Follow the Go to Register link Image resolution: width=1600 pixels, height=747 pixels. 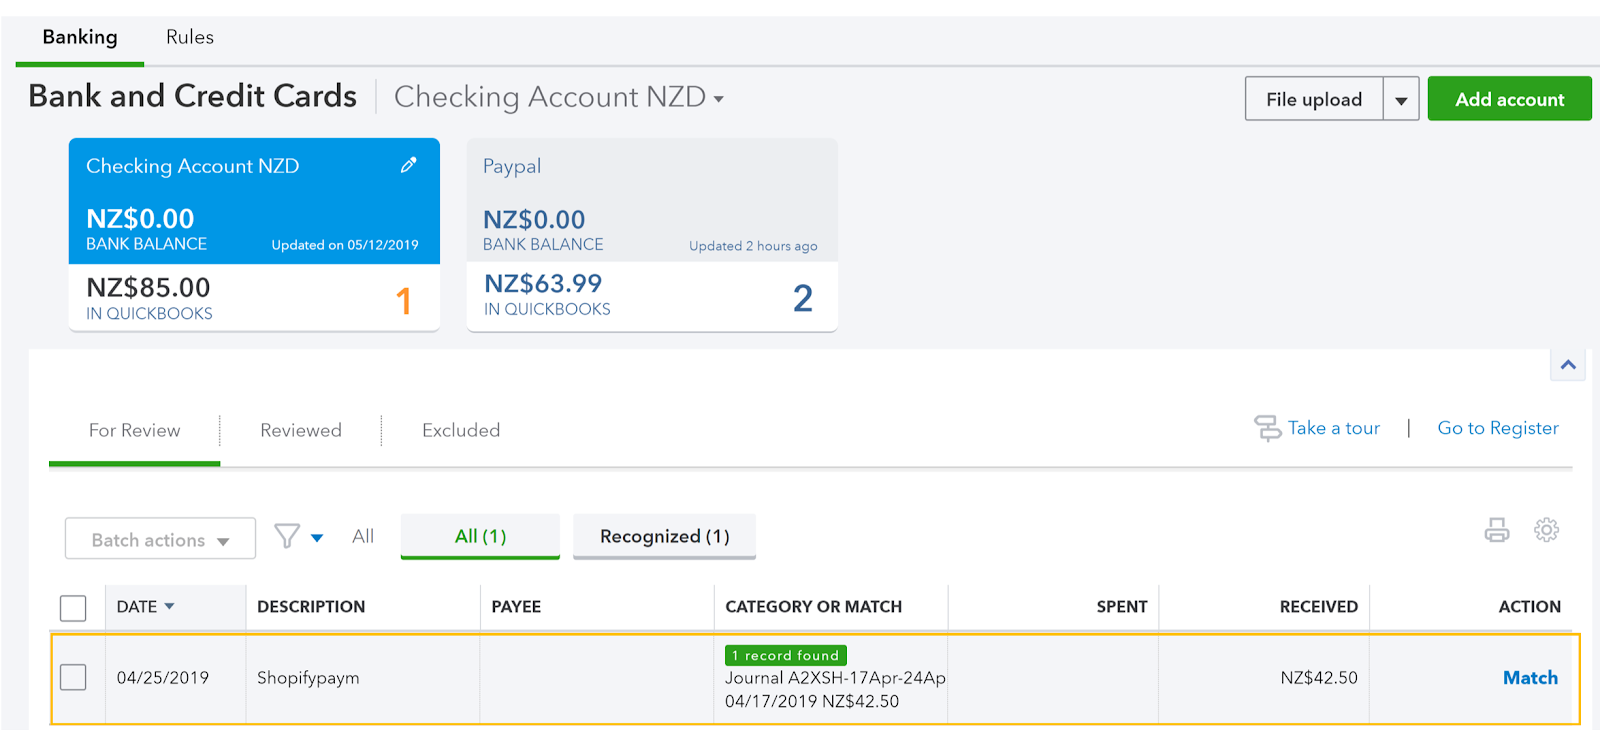(x=1497, y=428)
